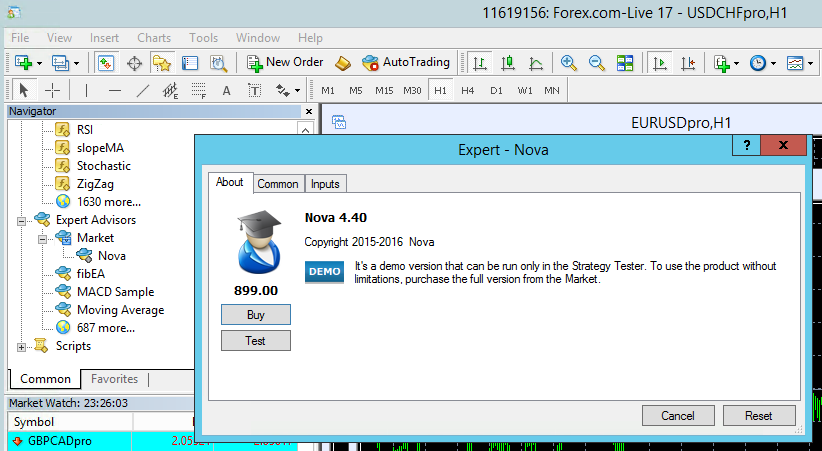822x451 pixels.
Task: Open the Tools menu
Action: click(x=203, y=38)
